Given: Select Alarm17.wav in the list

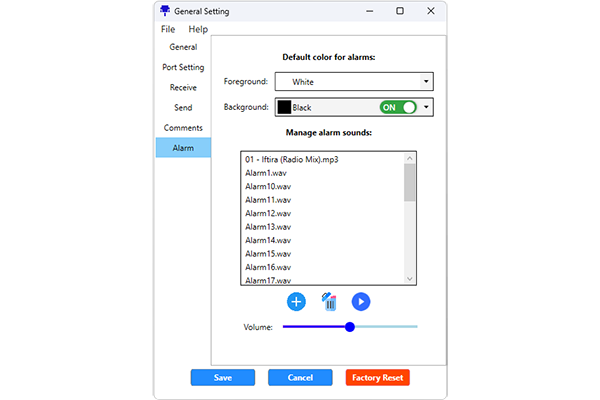Looking at the screenshot, I should click(x=323, y=280).
